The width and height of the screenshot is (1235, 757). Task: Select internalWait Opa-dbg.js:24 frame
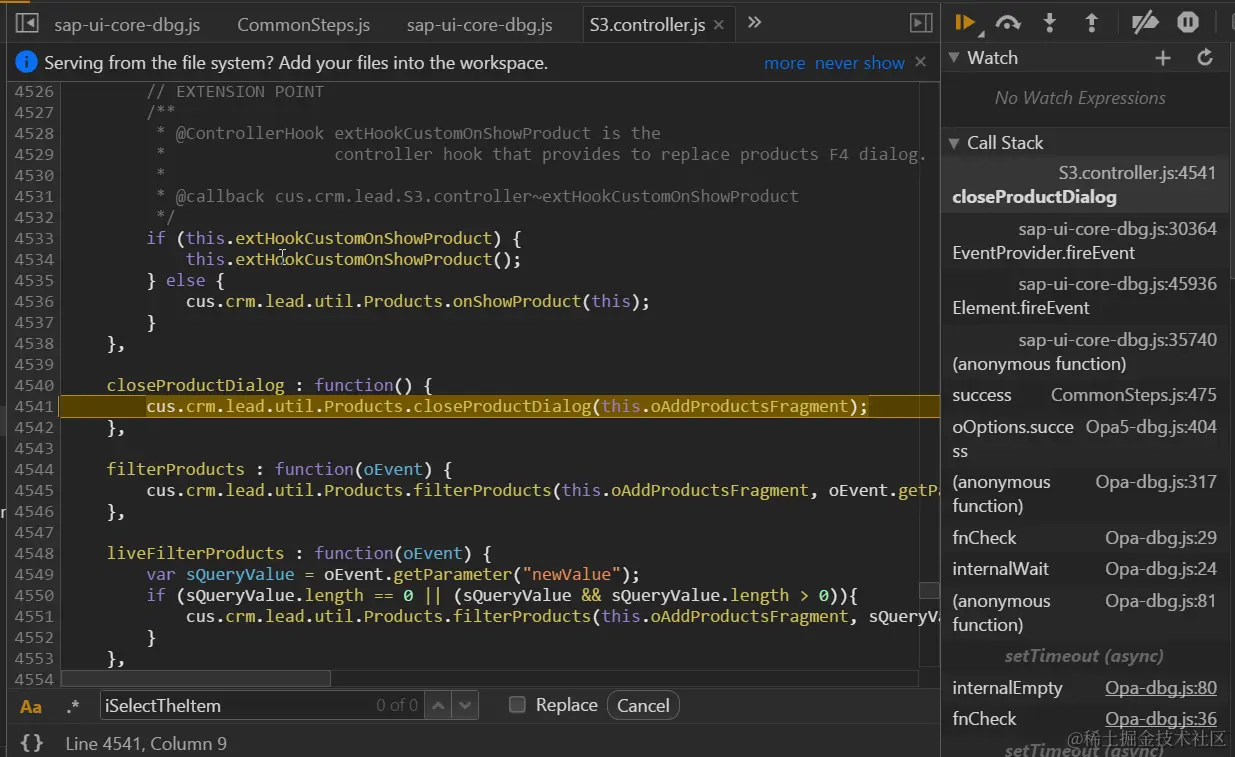tap(1085, 569)
